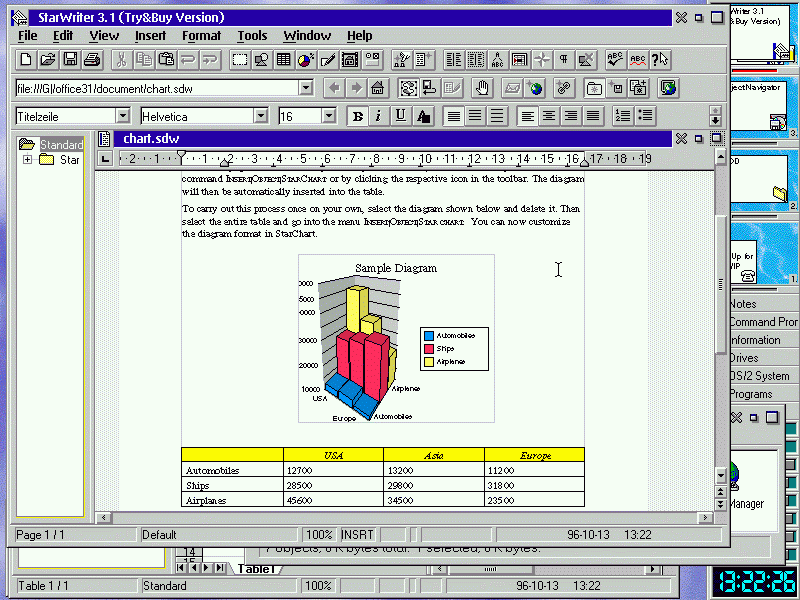Click the Airplanes Asia cell 34500
The height and width of the screenshot is (600, 800).
pos(434,500)
